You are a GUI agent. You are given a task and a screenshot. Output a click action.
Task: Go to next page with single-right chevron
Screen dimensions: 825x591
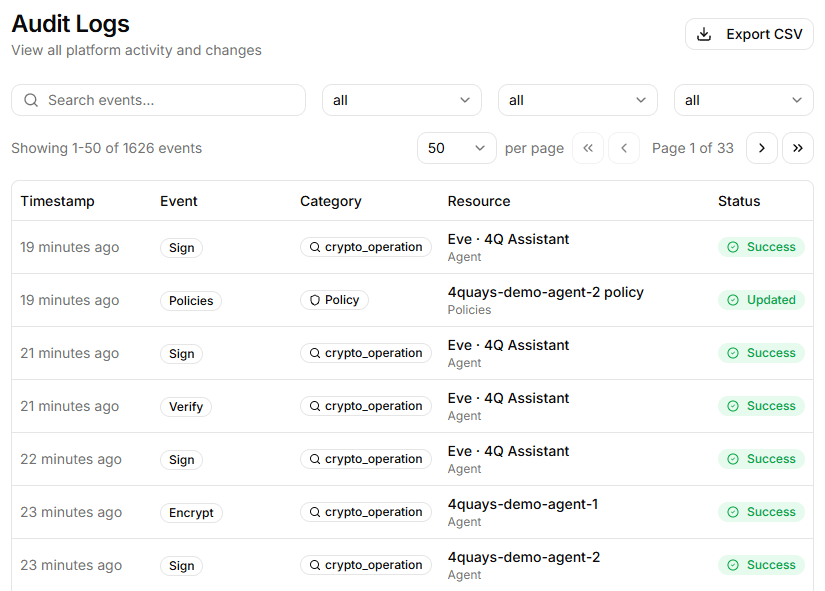761,148
